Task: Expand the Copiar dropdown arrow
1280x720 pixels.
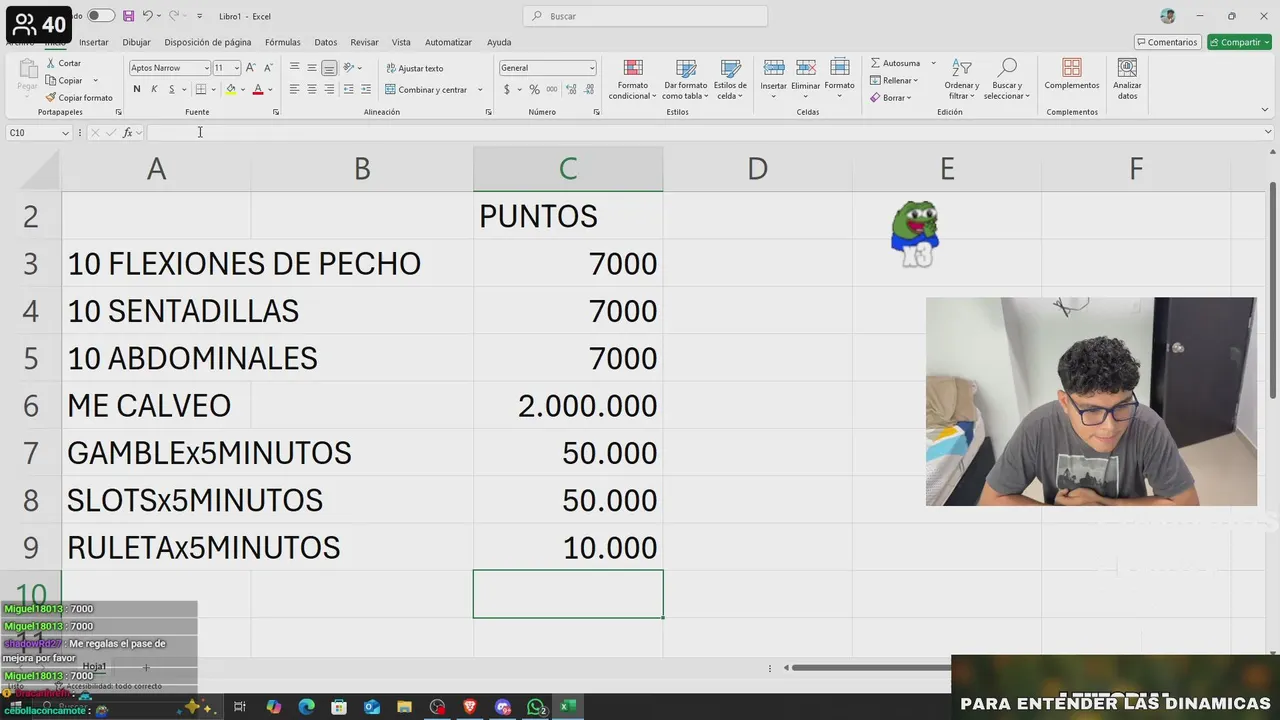Action: pyautogui.click(x=96, y=81)
